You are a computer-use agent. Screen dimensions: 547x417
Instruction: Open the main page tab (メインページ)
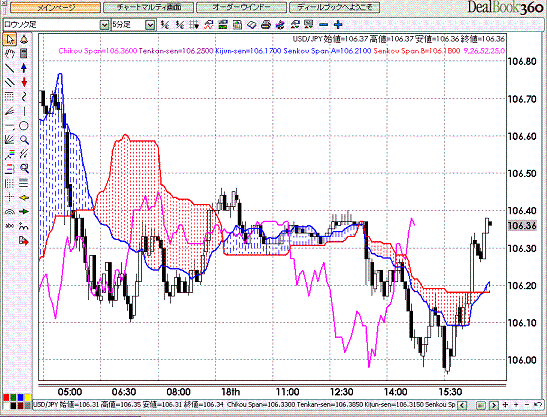coord(55,7)
